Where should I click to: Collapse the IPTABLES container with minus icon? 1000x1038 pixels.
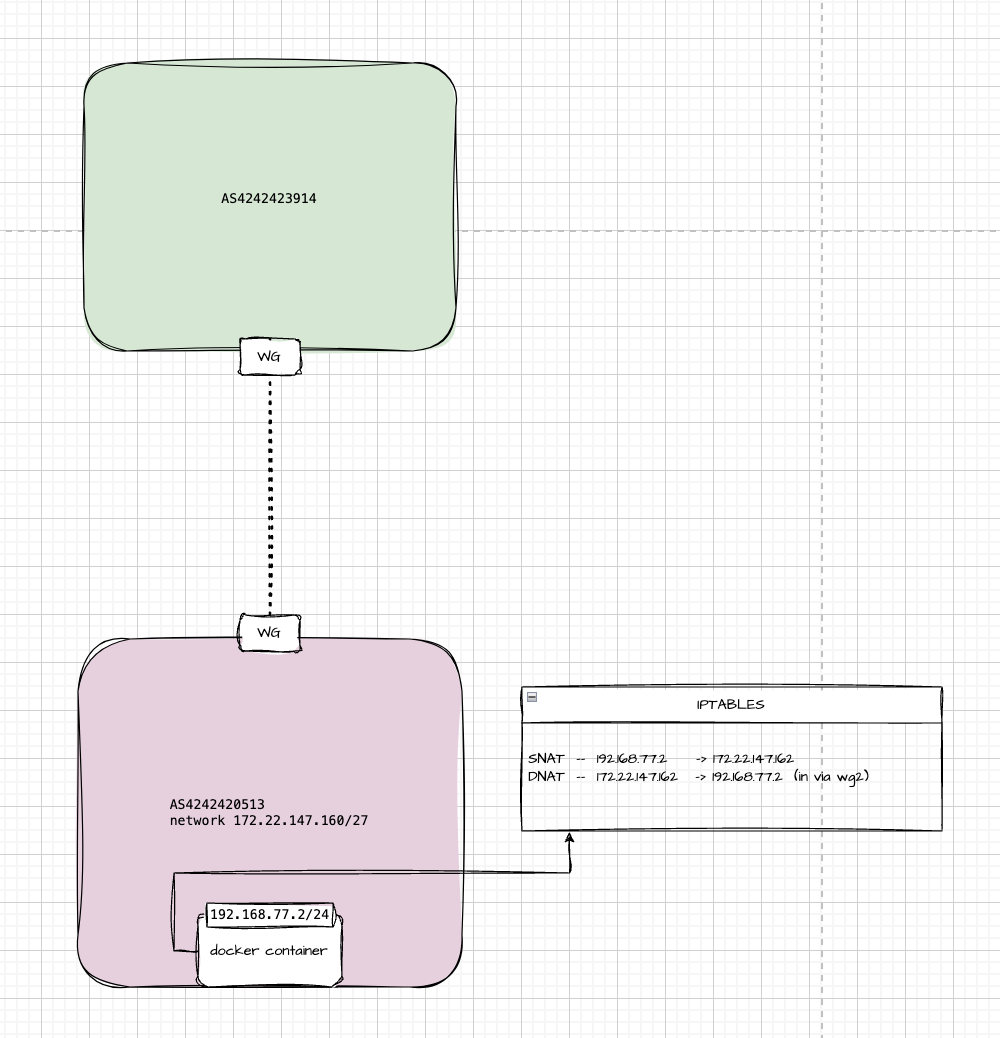532,697
